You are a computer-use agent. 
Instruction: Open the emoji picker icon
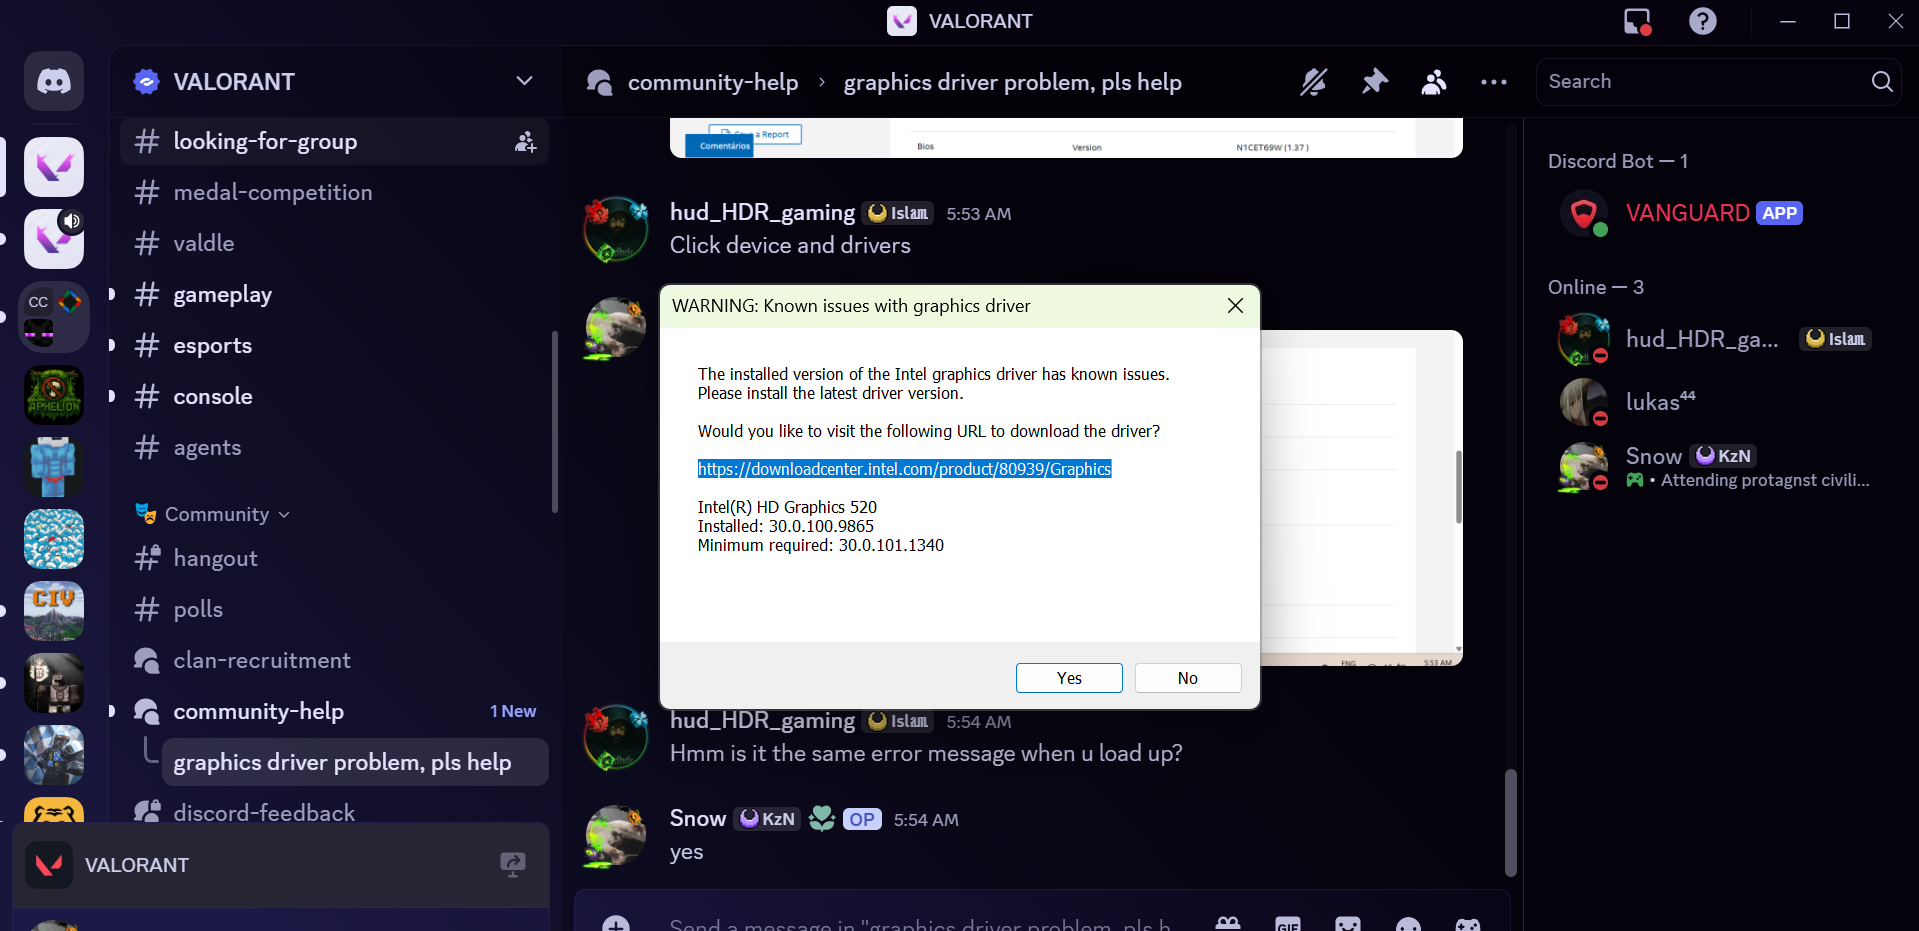[x=1408, y=925]
